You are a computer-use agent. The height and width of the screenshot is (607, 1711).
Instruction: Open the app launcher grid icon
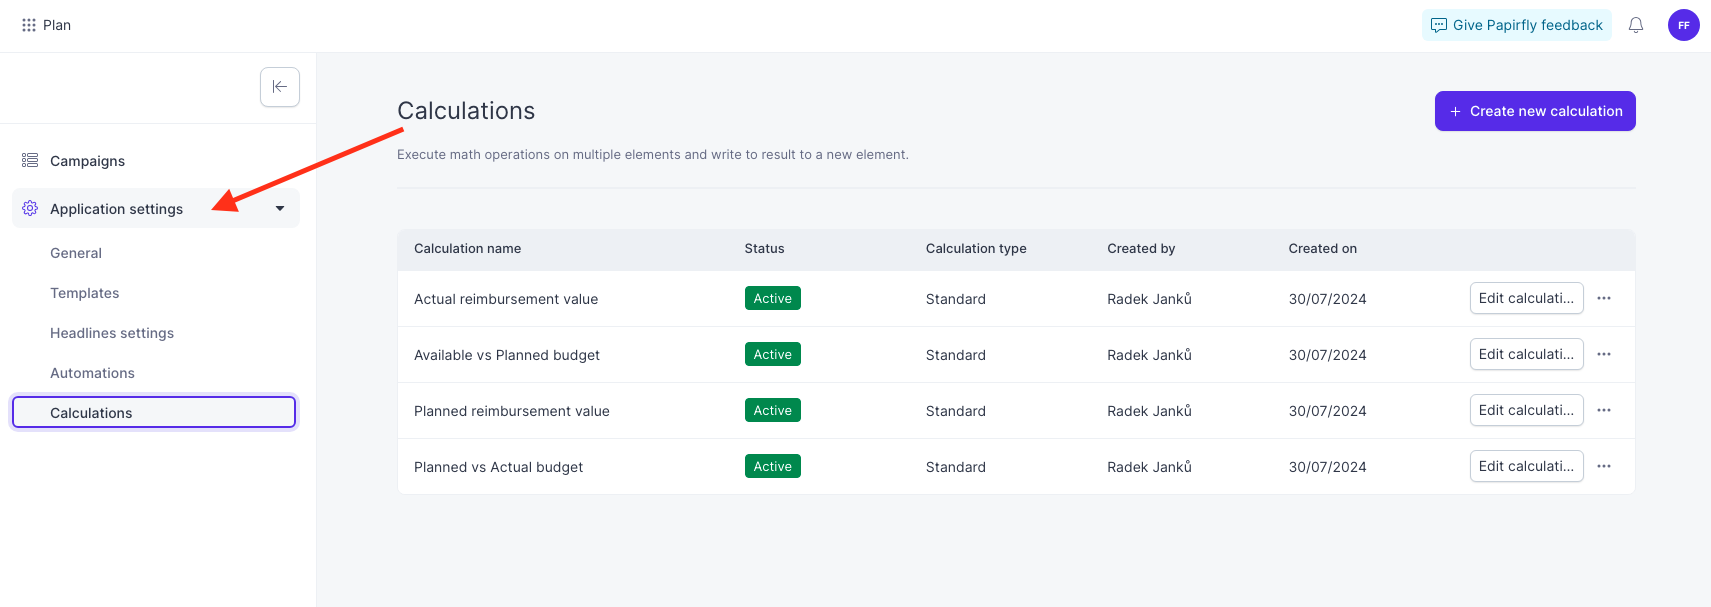pos(29,25)
